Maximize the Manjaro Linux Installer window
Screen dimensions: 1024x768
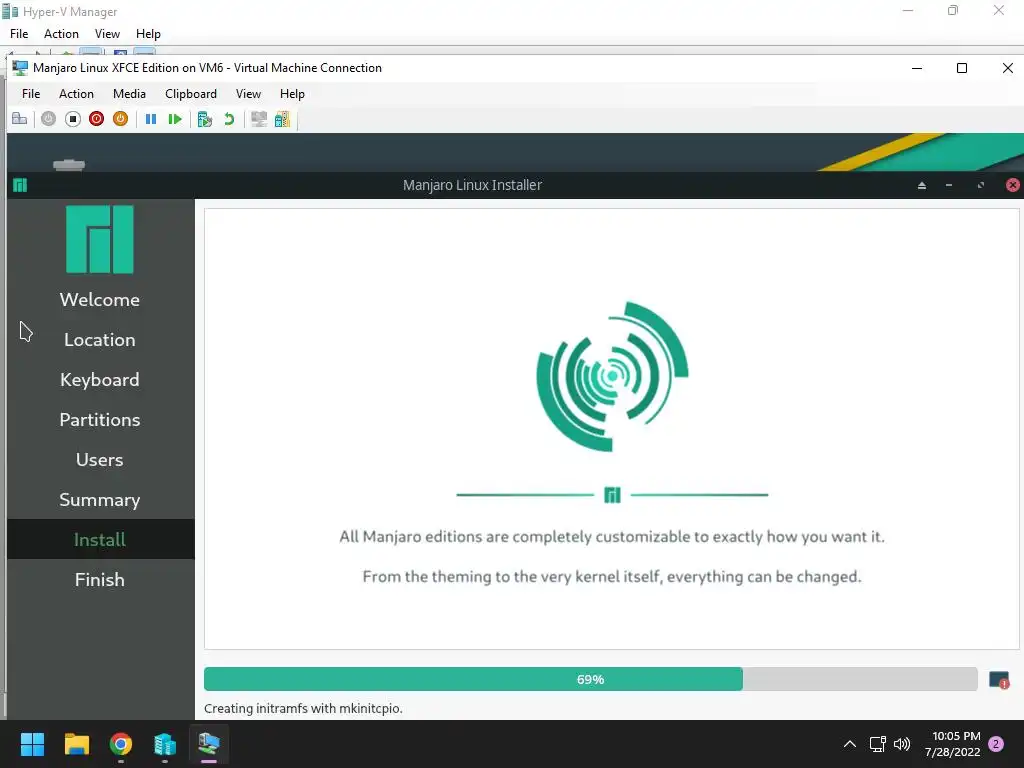tap(980, 185)
